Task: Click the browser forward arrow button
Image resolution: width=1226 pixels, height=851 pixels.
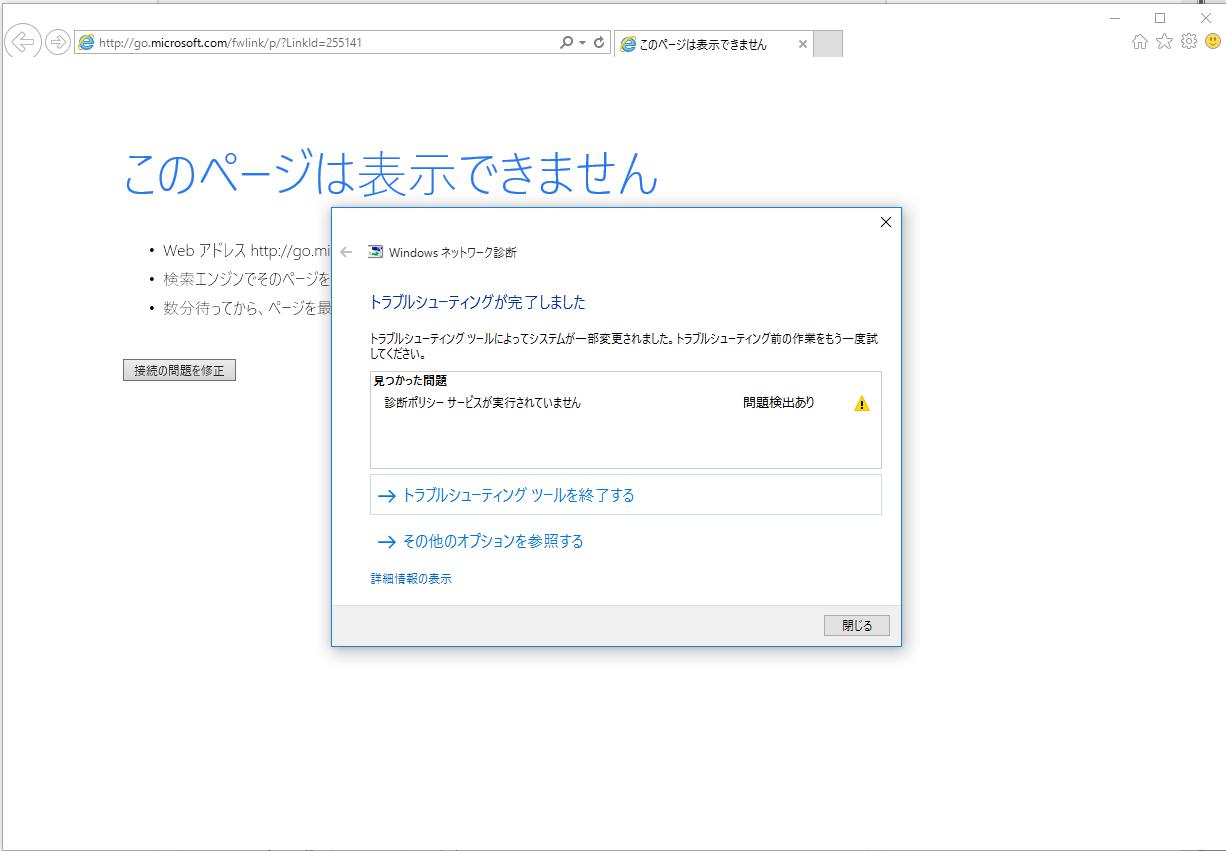Action: pos(58,42)
